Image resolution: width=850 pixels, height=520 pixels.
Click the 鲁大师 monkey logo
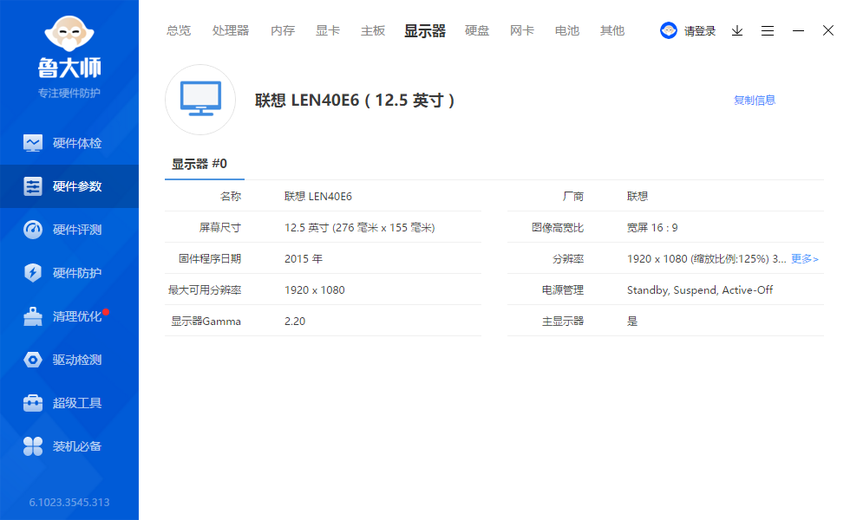(x=69, y=34)
